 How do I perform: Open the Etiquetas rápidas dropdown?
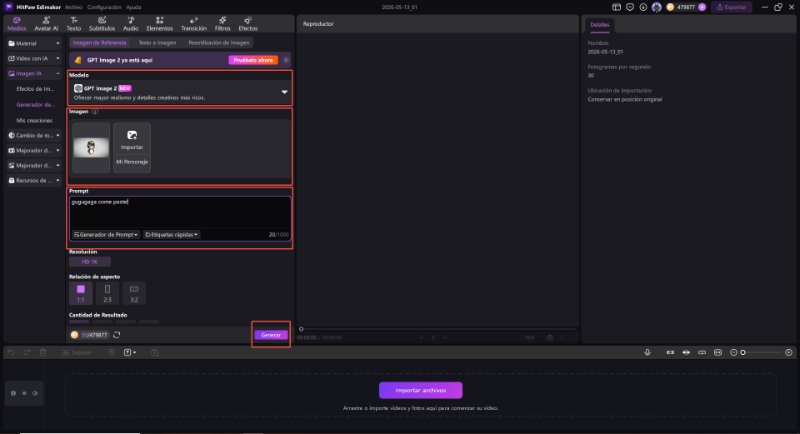point(171,235)
